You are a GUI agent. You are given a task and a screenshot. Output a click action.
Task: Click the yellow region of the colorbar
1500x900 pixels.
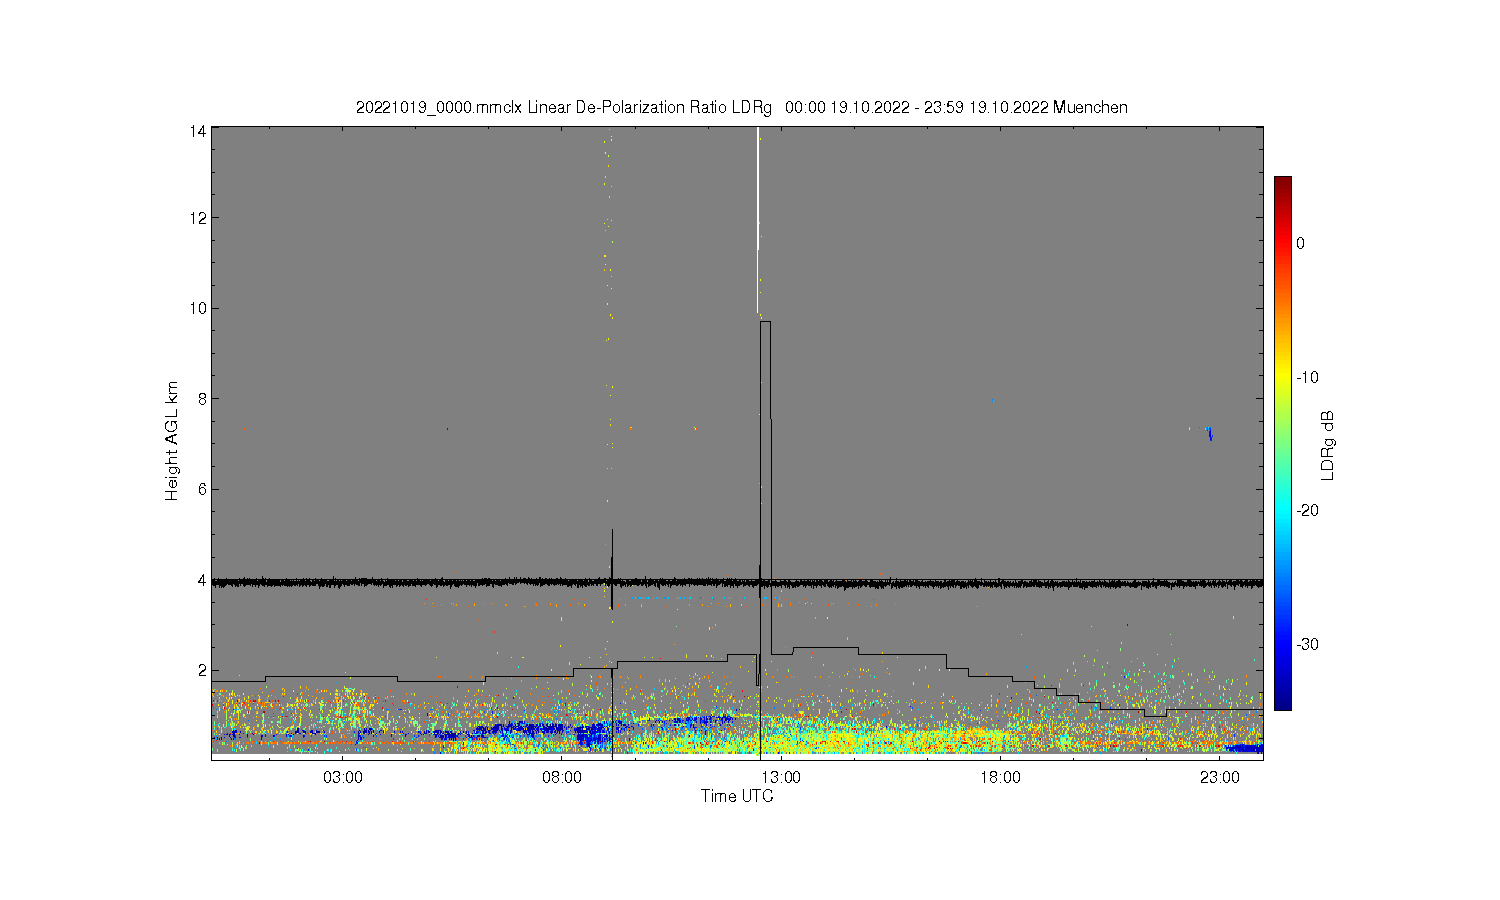point(1283,377)
